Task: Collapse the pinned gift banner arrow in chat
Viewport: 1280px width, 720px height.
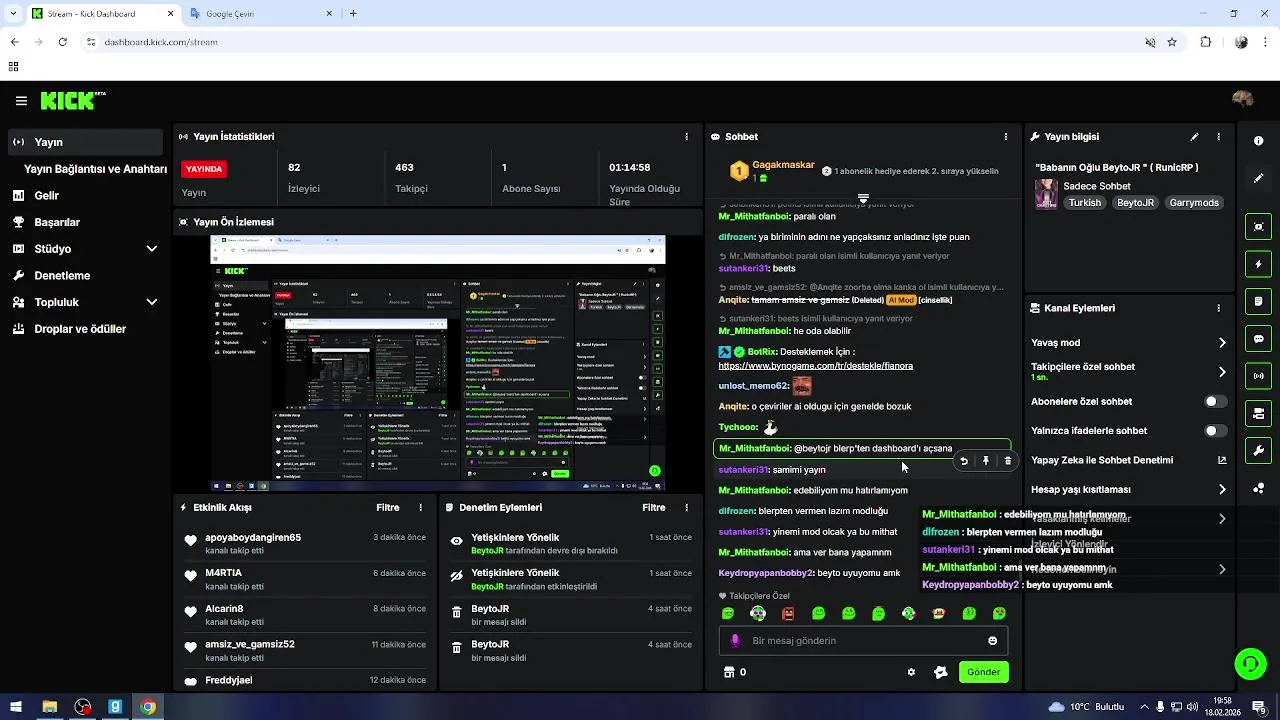Action: tap(863, 199)
